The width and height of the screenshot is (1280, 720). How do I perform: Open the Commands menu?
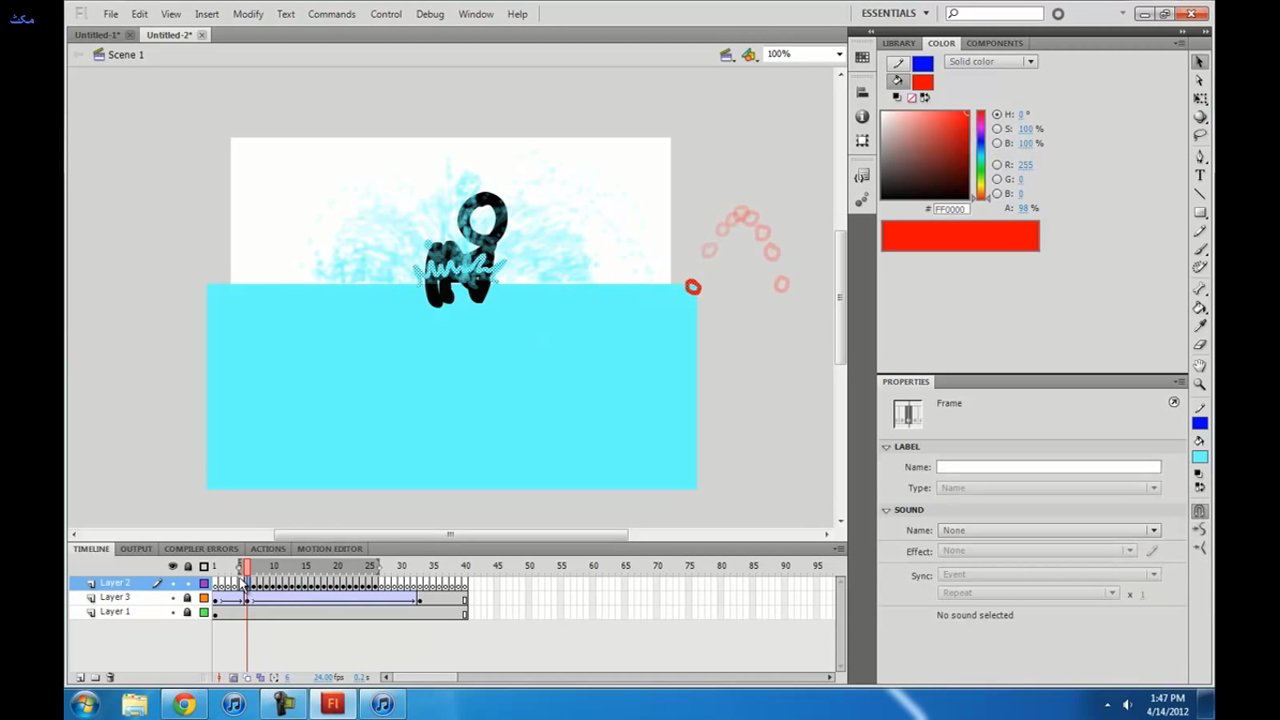(x=332, y=14)
